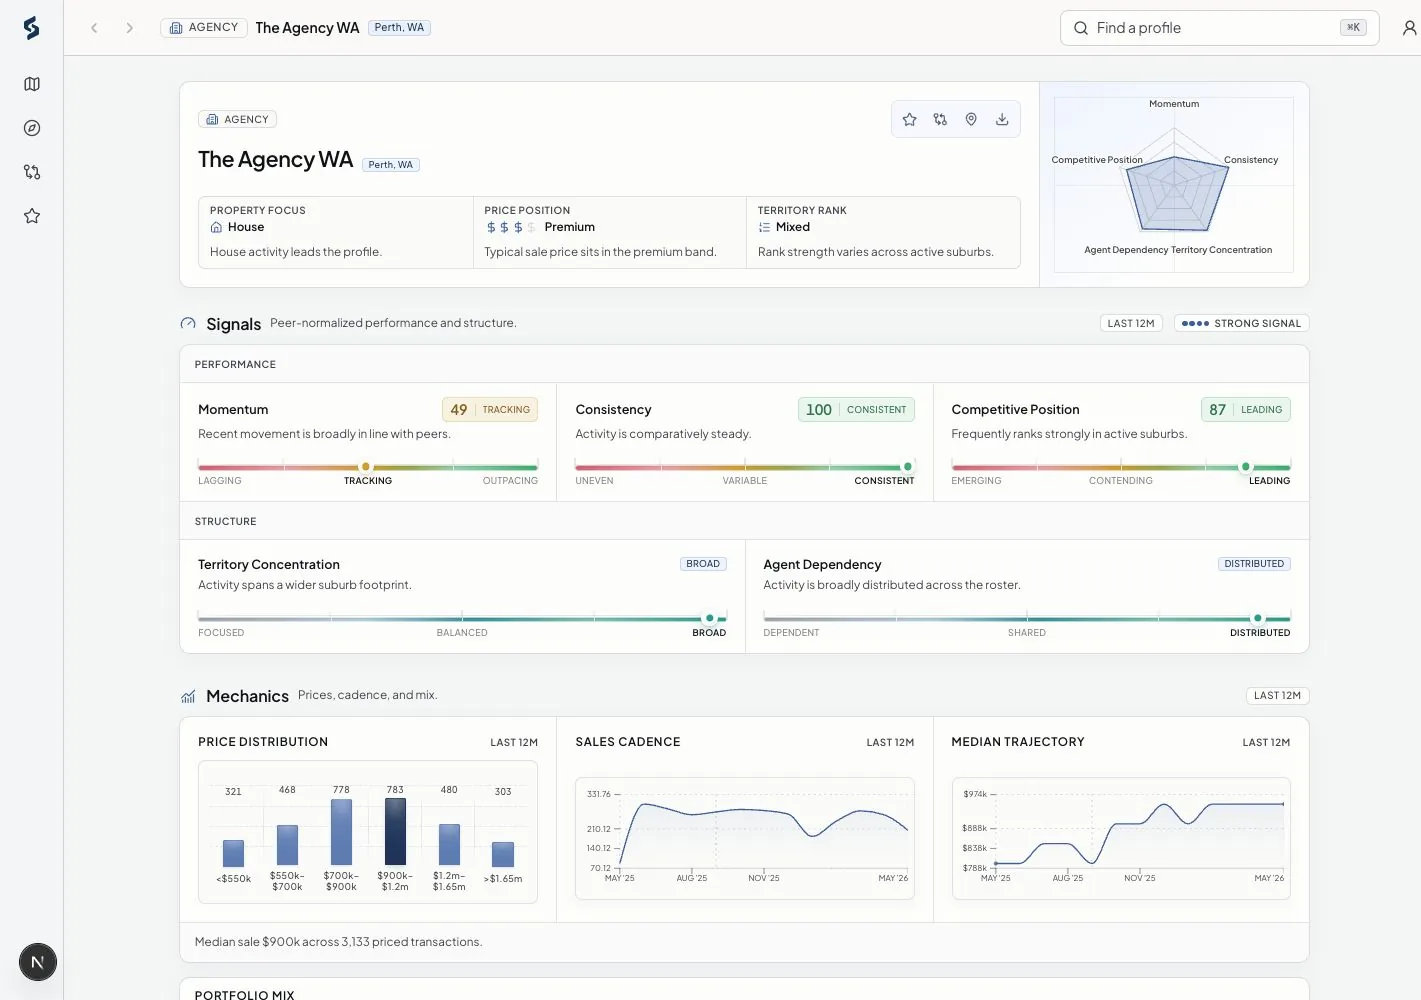Click the Competitive Position 87 LEADING badge

[1246, 409]
